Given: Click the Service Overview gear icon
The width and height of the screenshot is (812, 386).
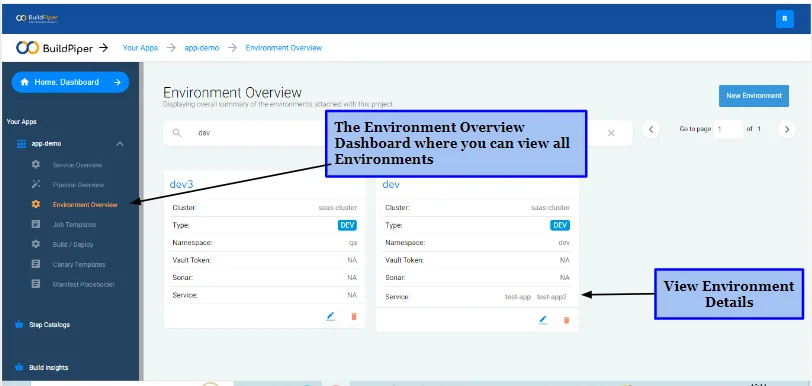Looking at the screenshot, I should coord(35,165).
